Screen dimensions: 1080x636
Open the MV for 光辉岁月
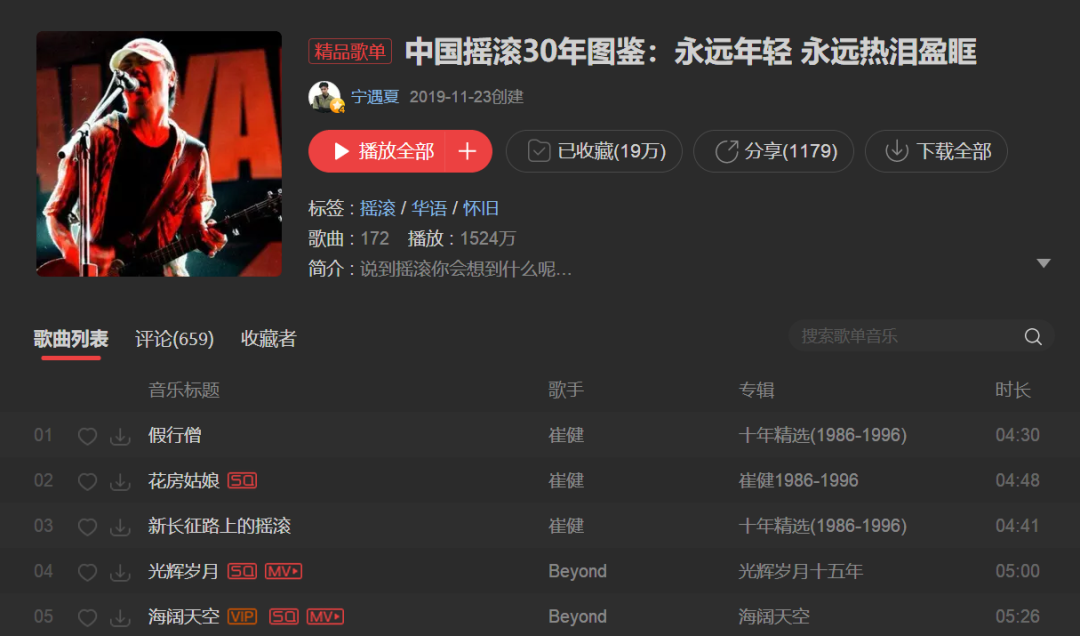284,571
